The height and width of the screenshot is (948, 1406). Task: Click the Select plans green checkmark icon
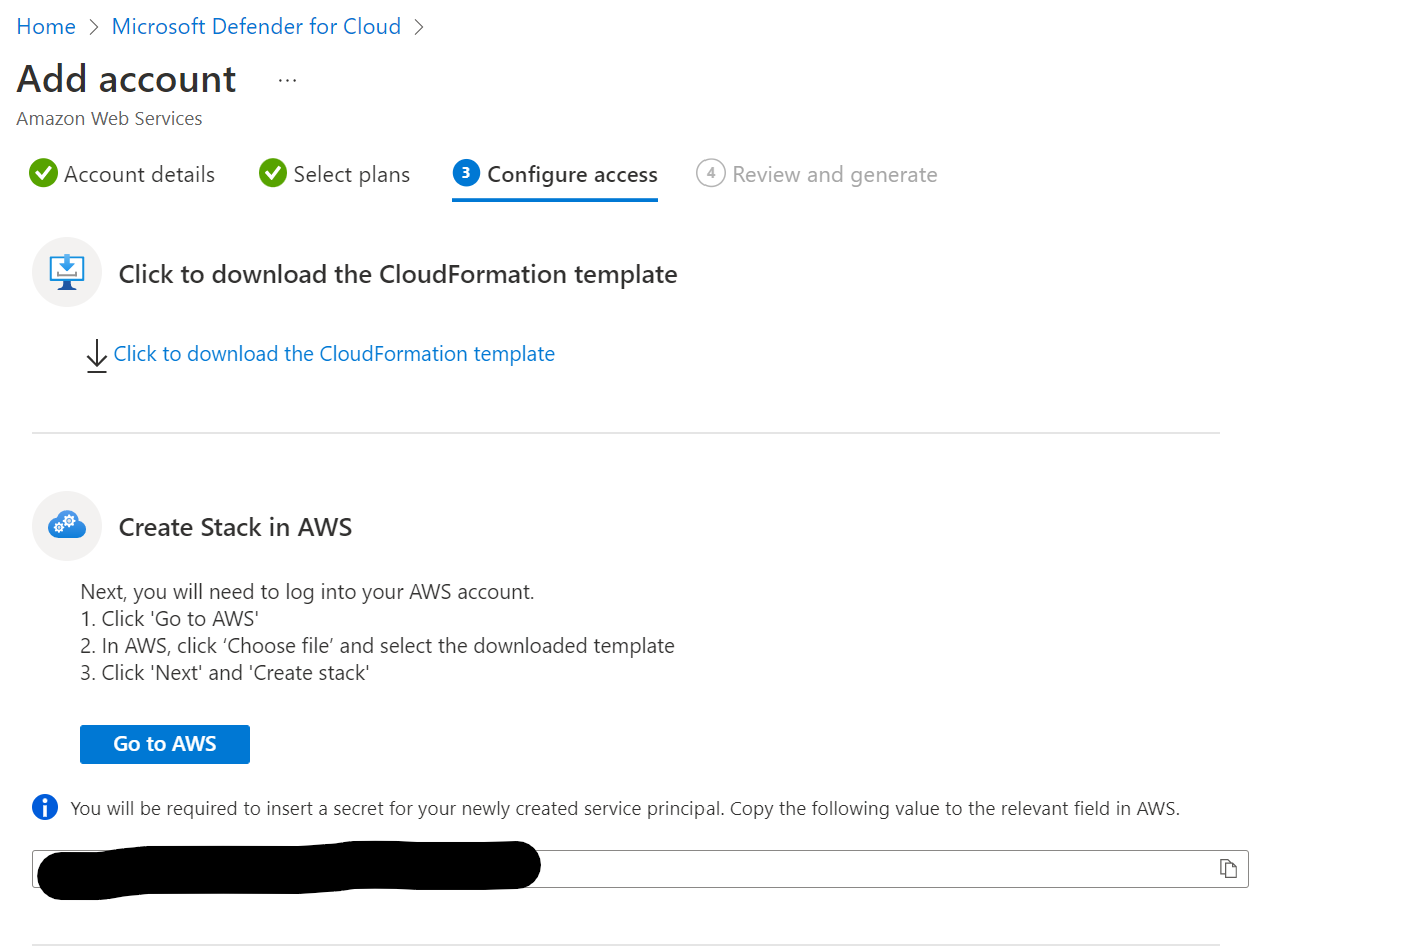(273, 173)
